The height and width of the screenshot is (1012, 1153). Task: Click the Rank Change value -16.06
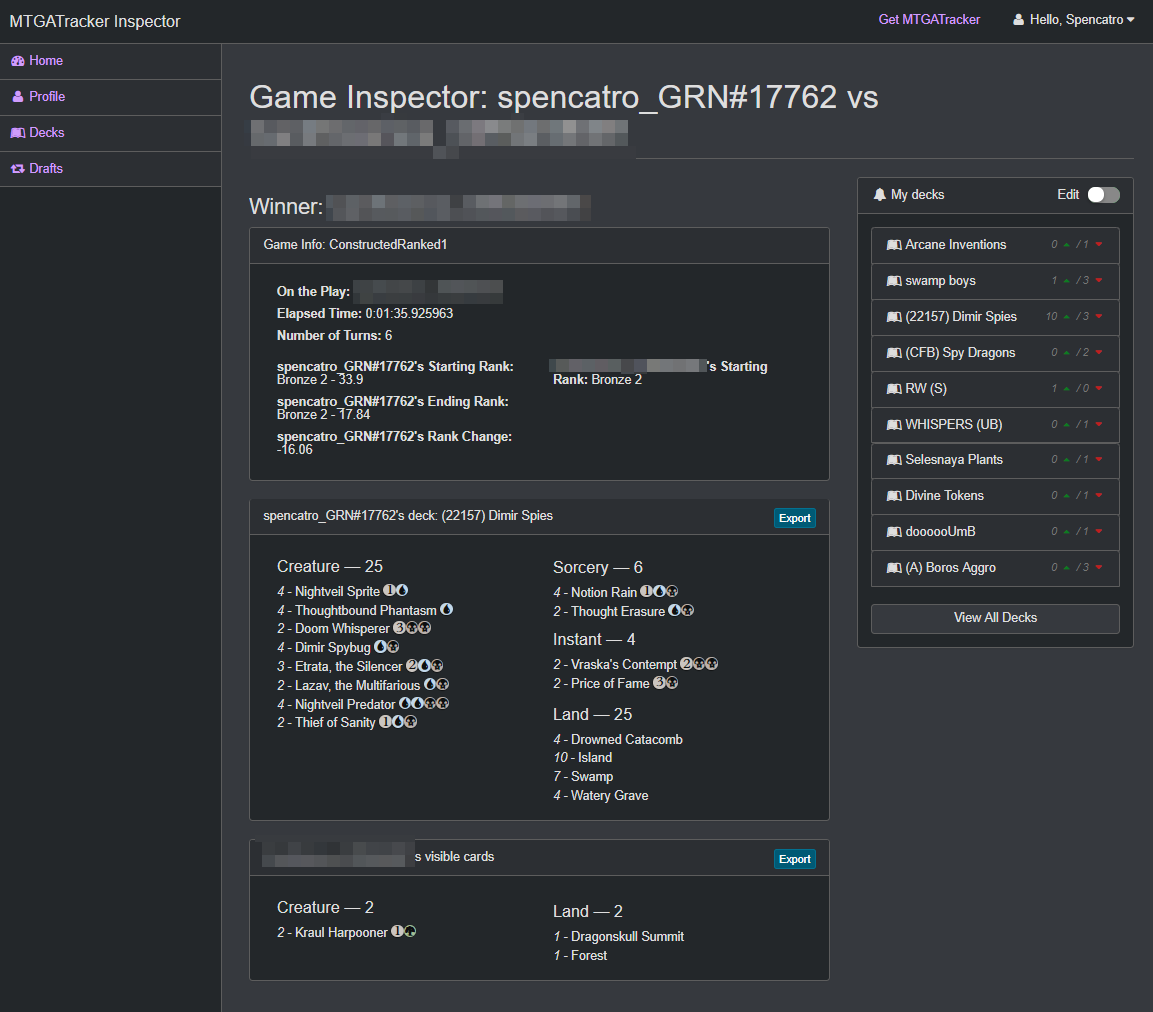click(x=295, y=450)
